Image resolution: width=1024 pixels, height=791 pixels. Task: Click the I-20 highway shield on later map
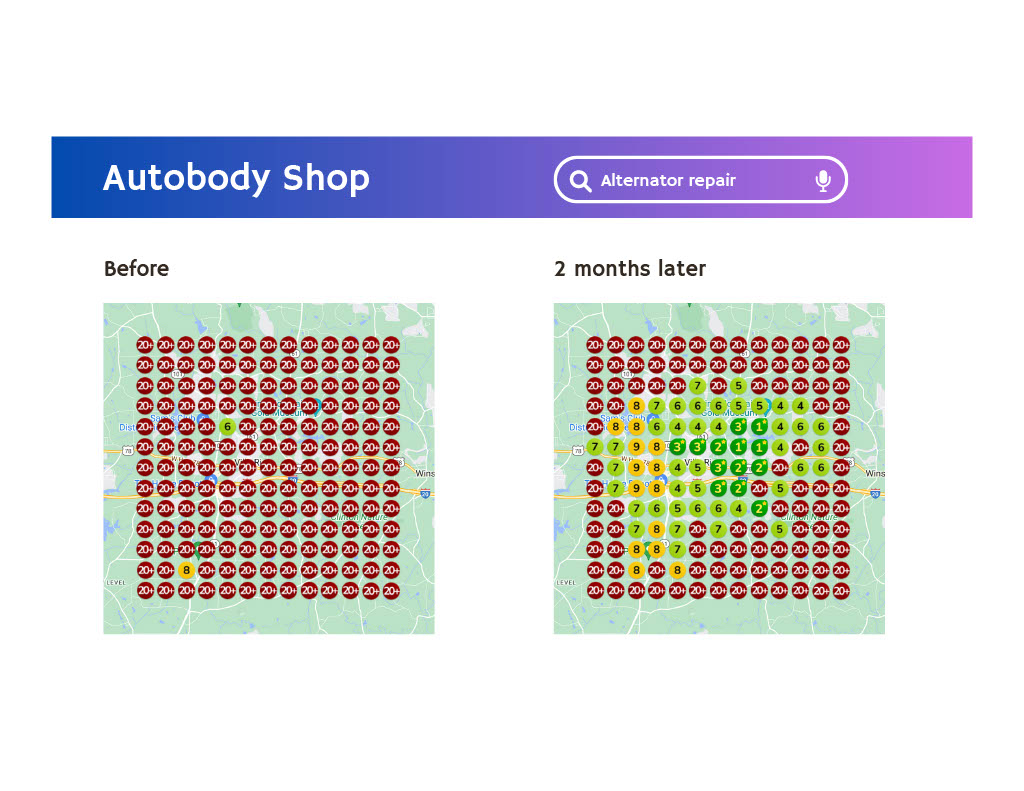[x=876, y=493]
